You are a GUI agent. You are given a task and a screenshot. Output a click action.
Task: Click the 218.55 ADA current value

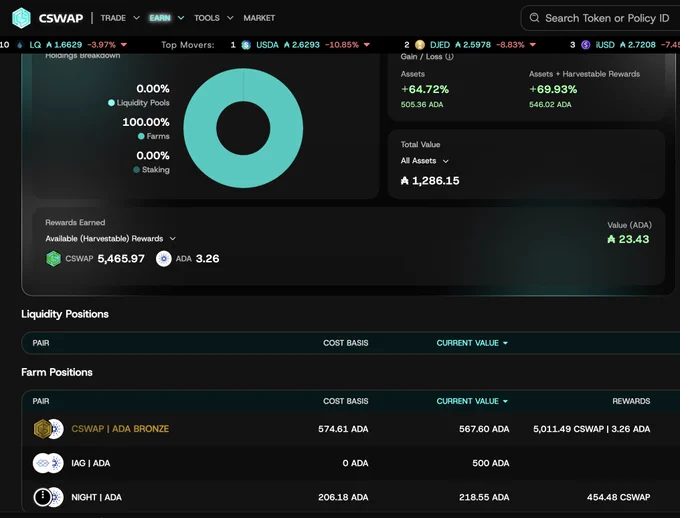[484, 497]
